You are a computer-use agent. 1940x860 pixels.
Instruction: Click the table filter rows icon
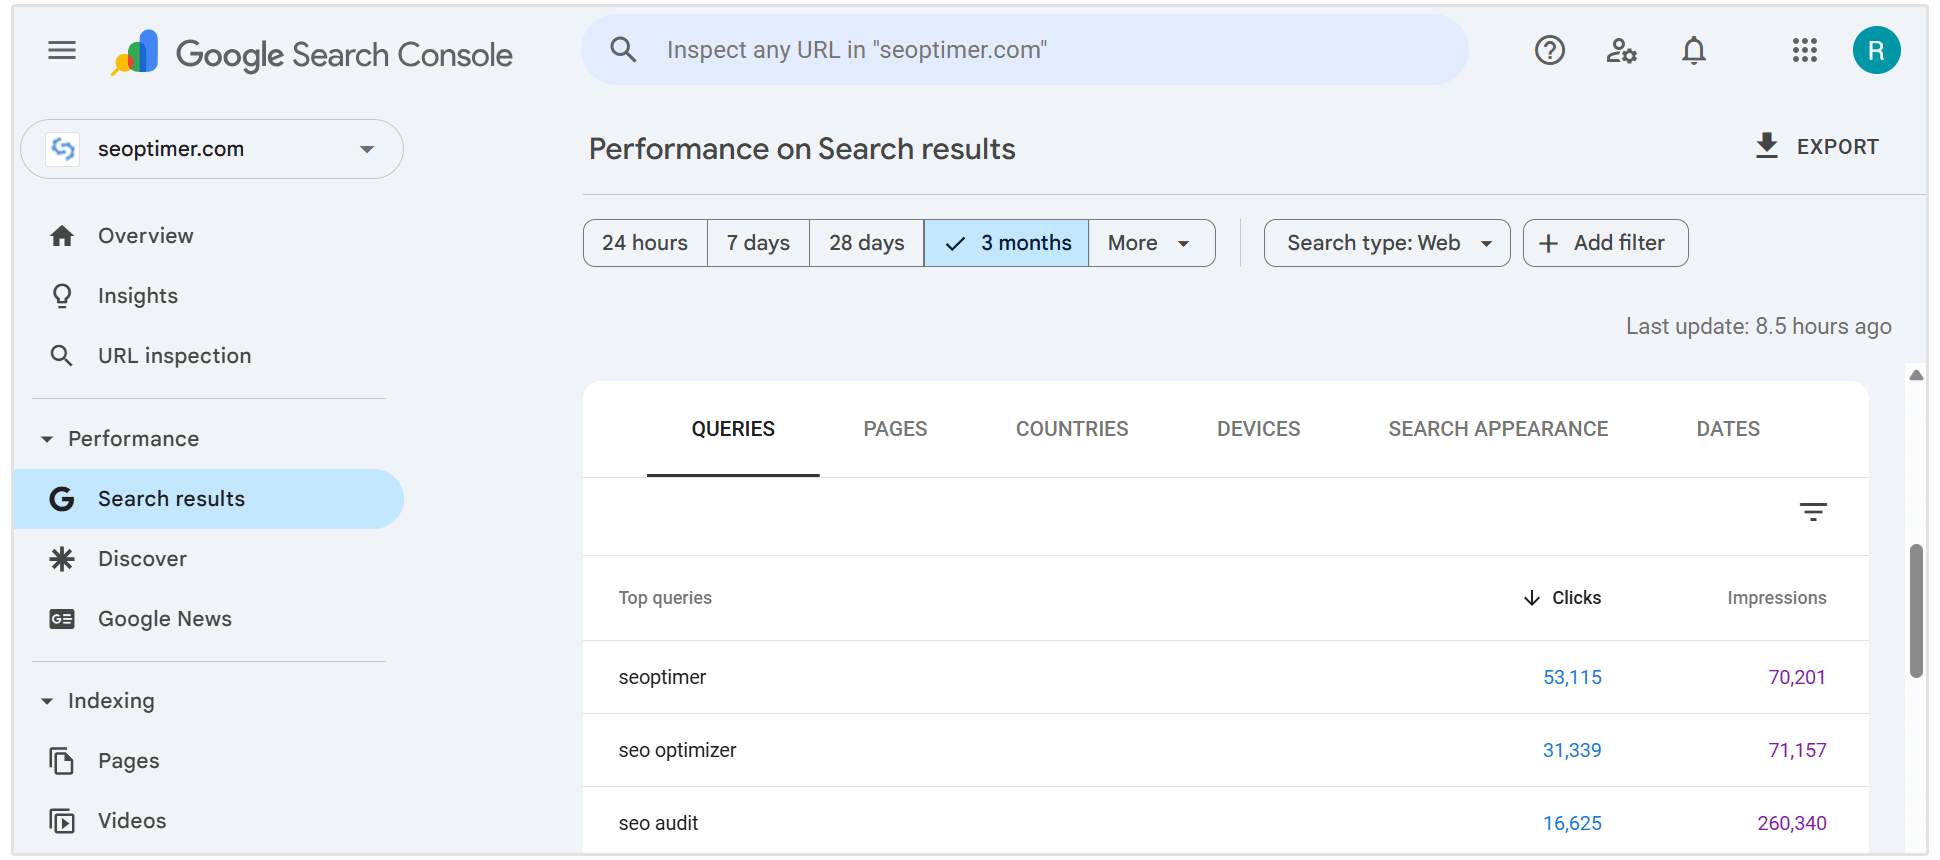click(x=1812, y=512)
